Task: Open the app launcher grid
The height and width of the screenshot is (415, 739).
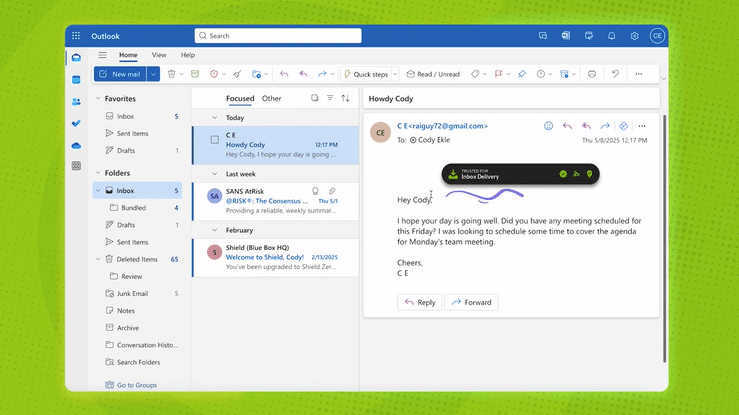Action: point(76,36)
